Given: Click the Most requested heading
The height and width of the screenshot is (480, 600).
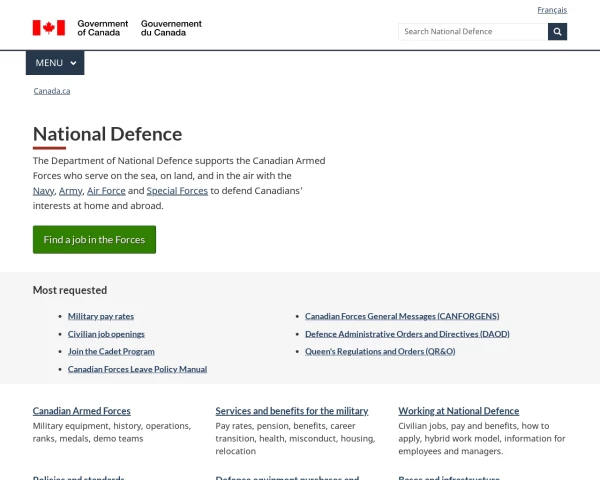Looking at the screenshot, I should point(70,290).
